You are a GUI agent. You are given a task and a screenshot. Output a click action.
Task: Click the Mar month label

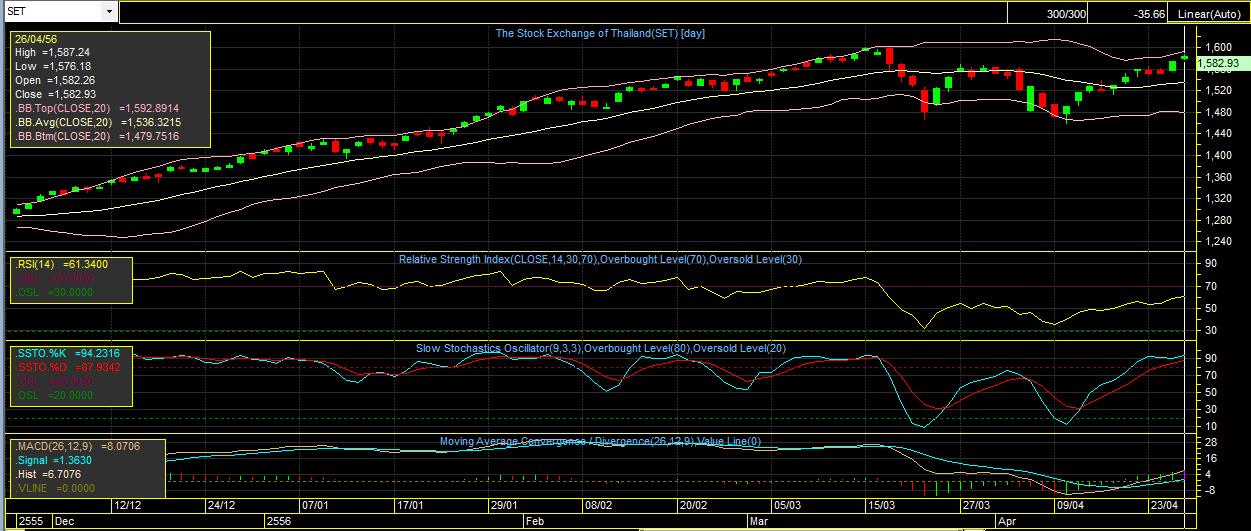click(760, 521)
